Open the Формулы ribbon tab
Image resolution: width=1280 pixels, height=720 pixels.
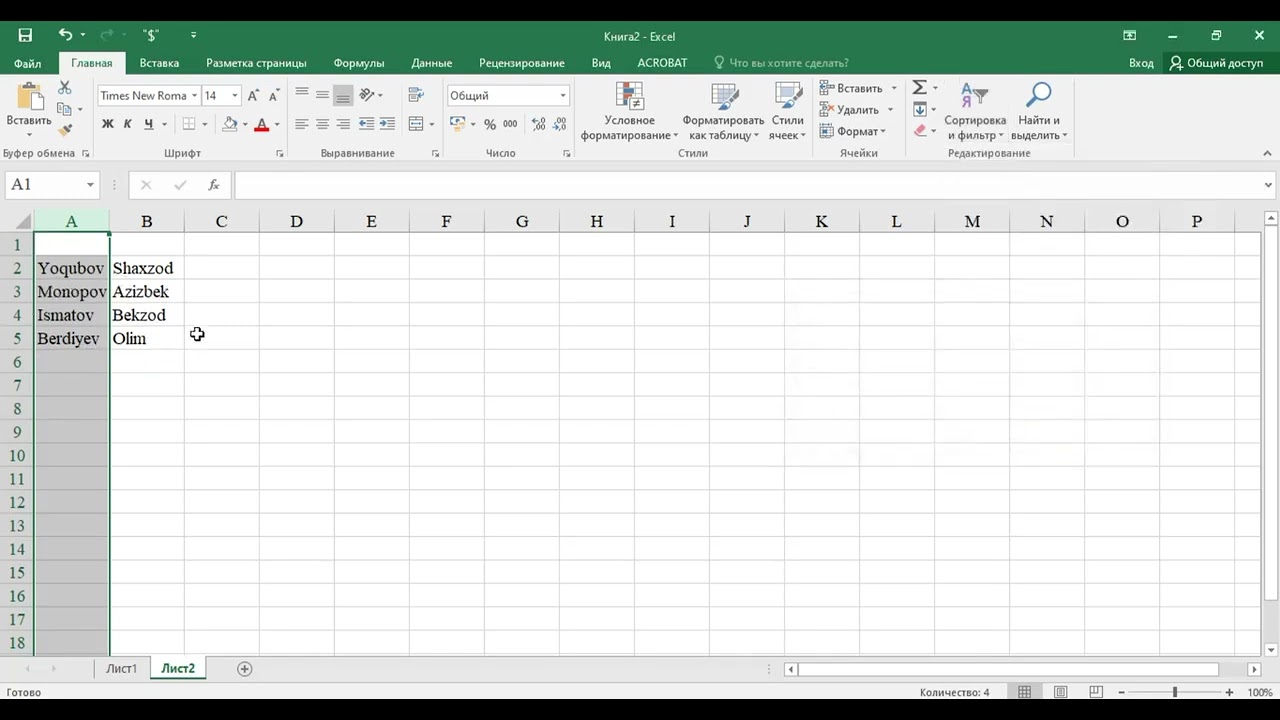pos(359,63)
